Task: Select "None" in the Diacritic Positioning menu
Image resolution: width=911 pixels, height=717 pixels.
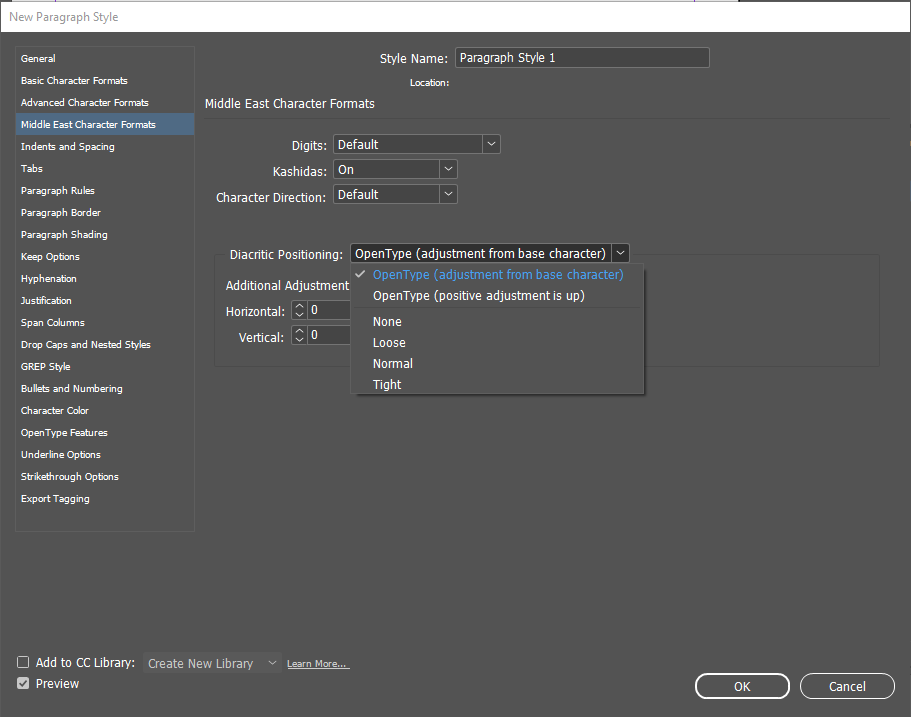Action: (x=386, y=321)
